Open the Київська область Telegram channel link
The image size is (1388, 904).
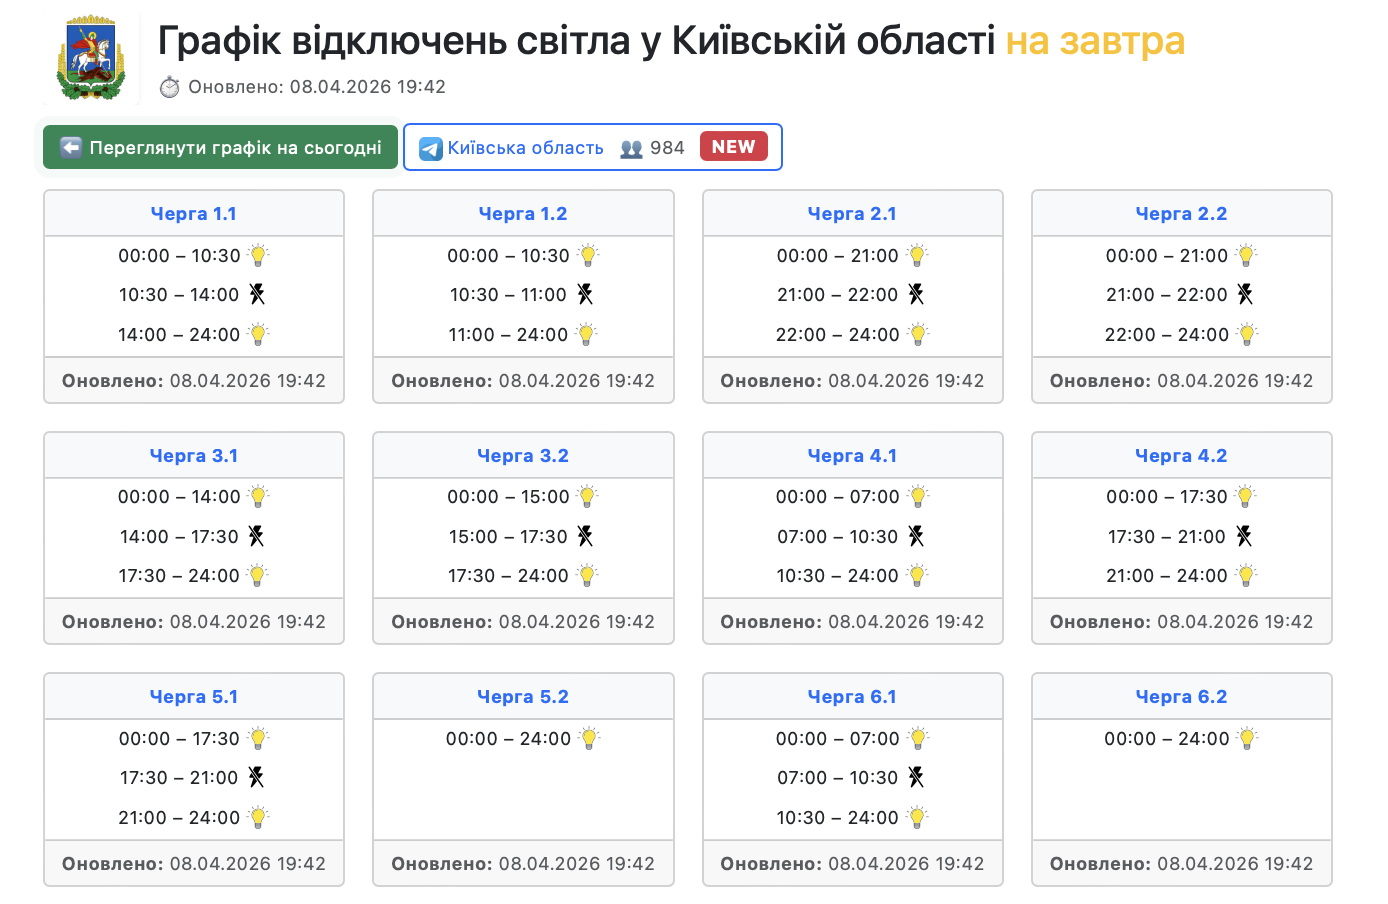[525, 148]
